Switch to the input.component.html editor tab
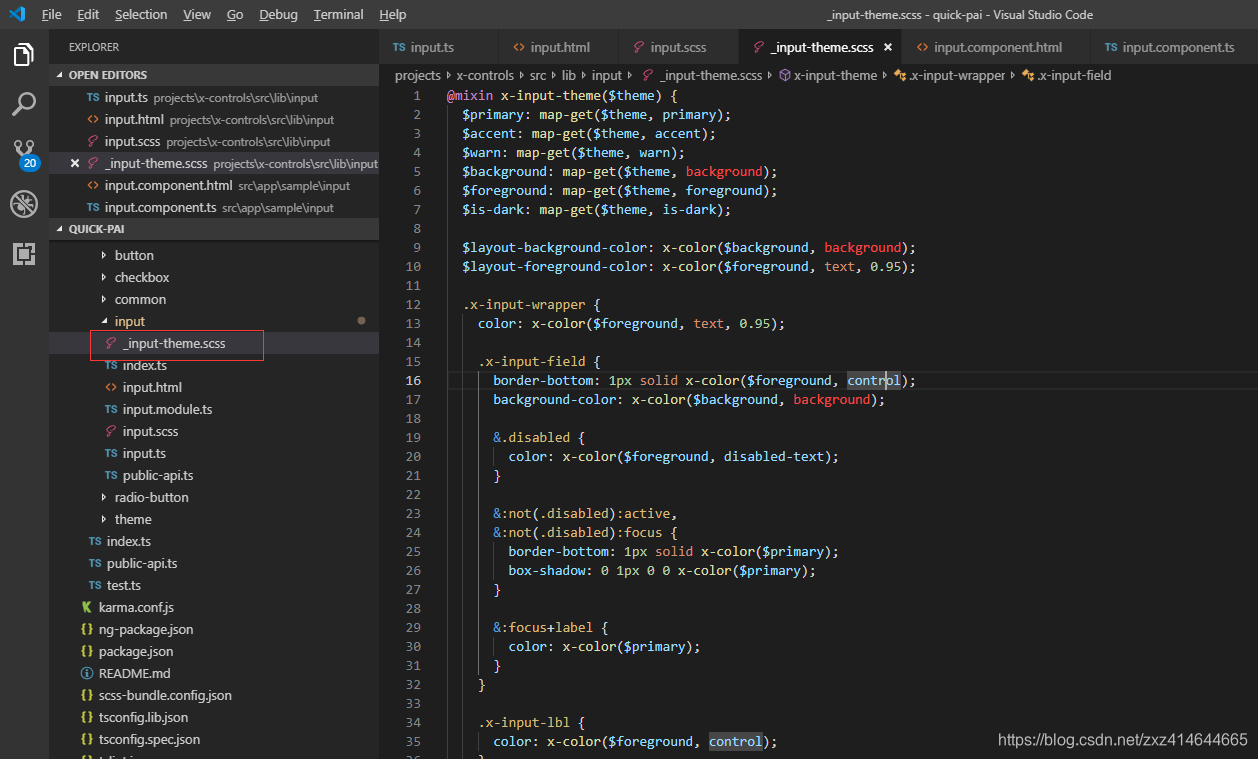 tap(996, 47)
